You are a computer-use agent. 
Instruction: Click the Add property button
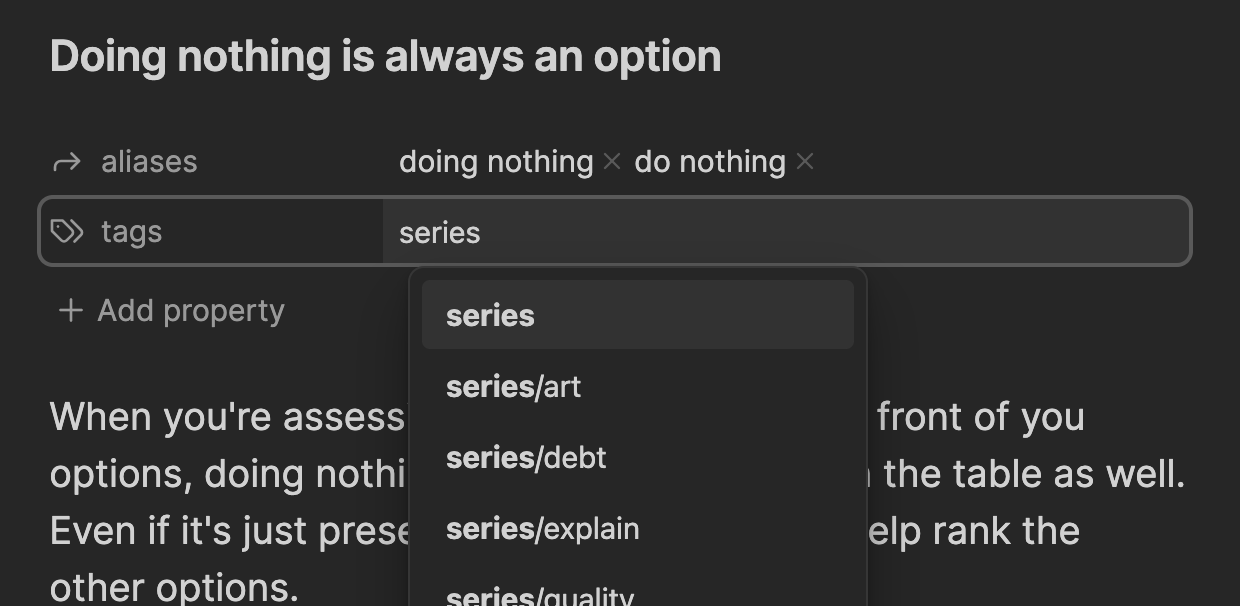(x=171, y=311)
